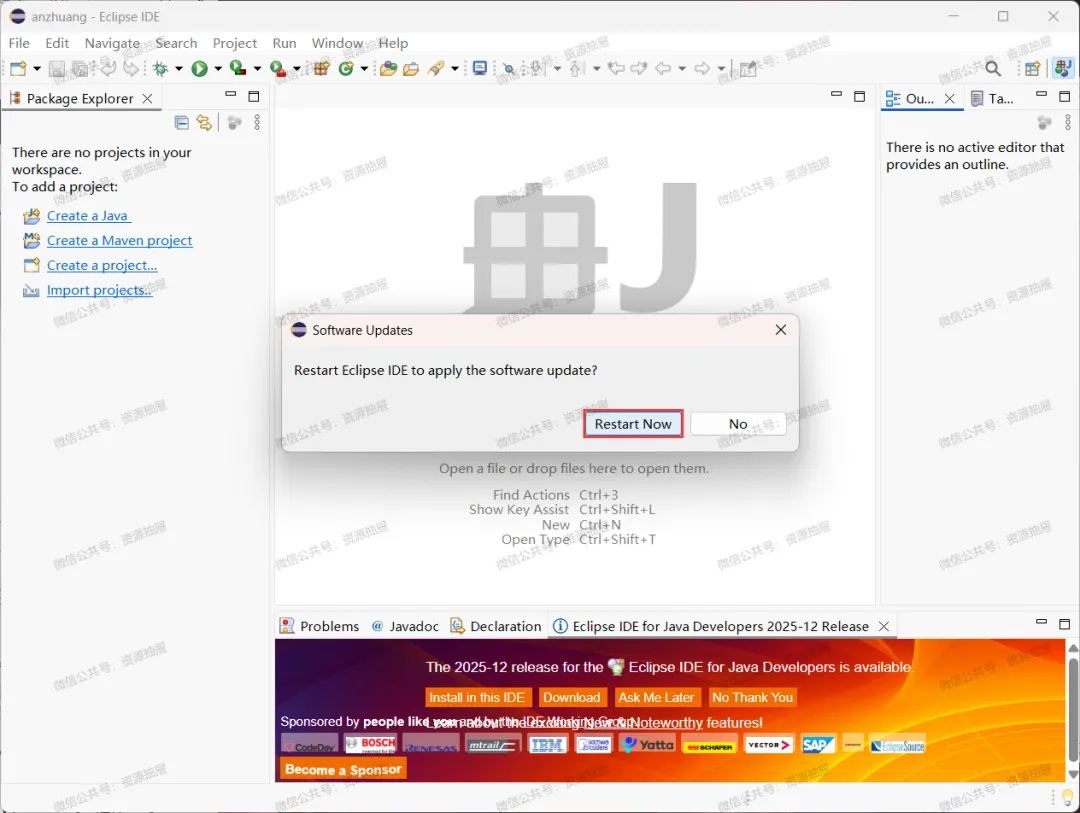Click the Ask Me Later button

(x=656, y=697)
